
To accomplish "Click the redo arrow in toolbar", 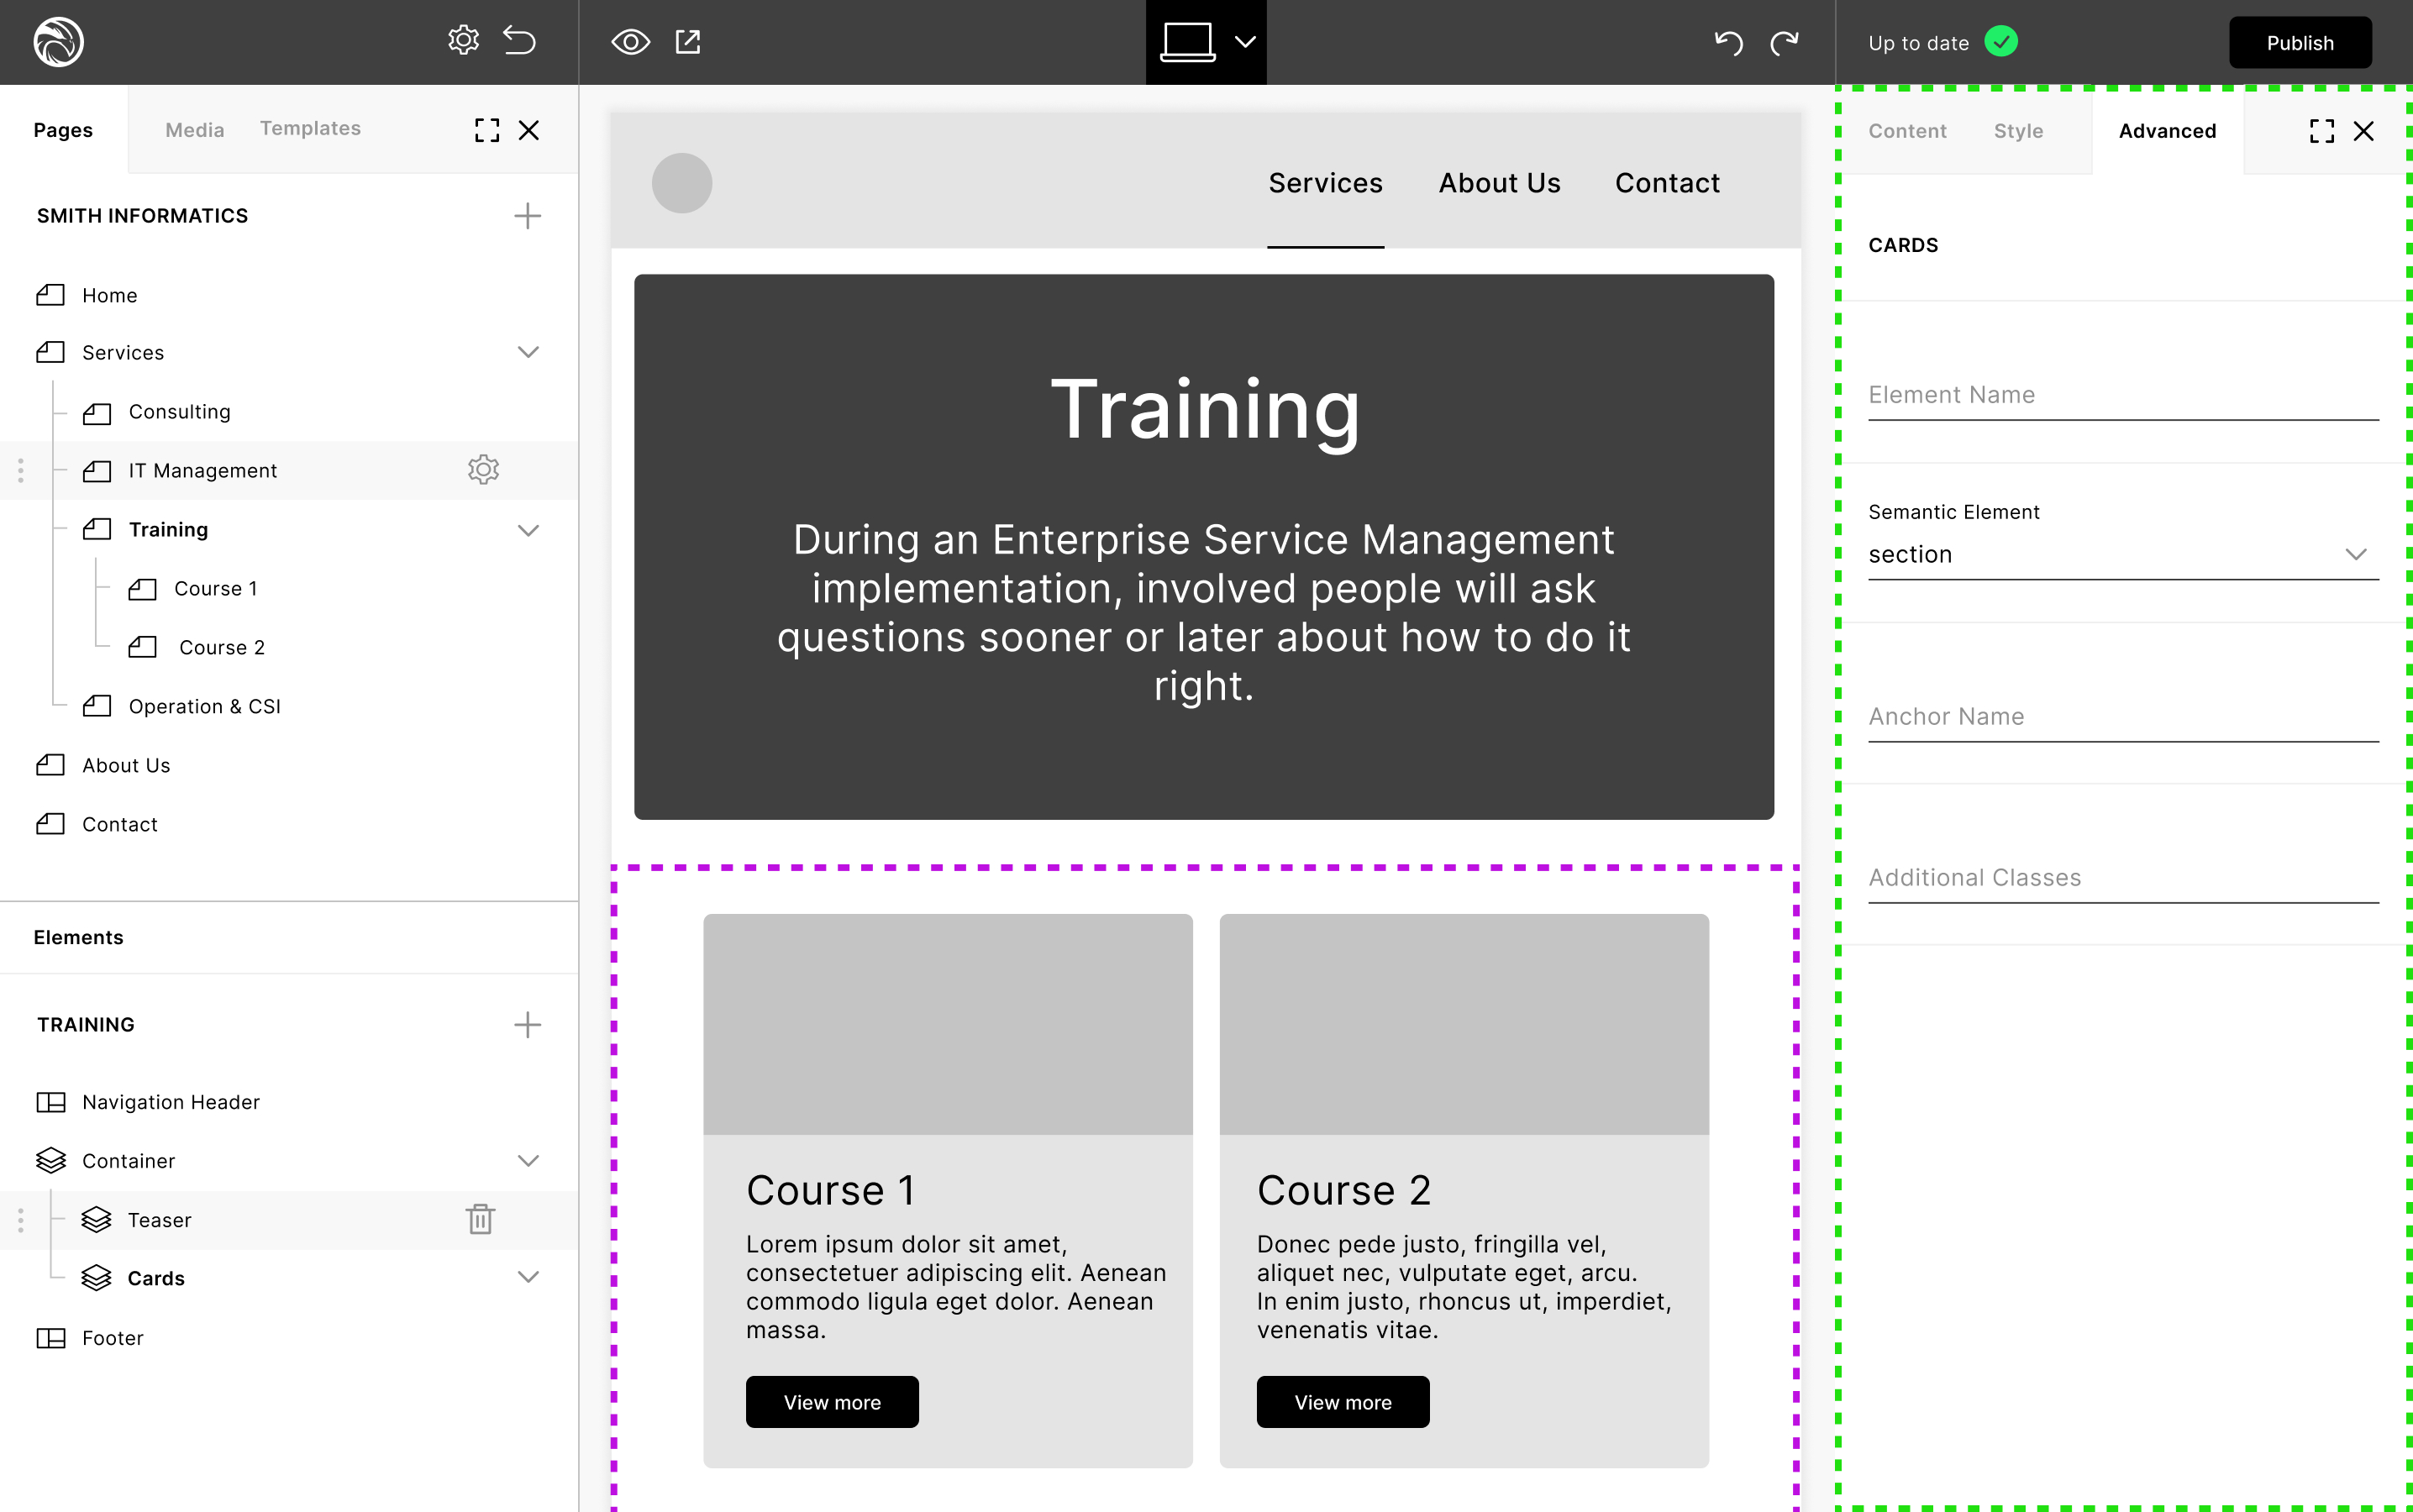I will click(1785, 42).
